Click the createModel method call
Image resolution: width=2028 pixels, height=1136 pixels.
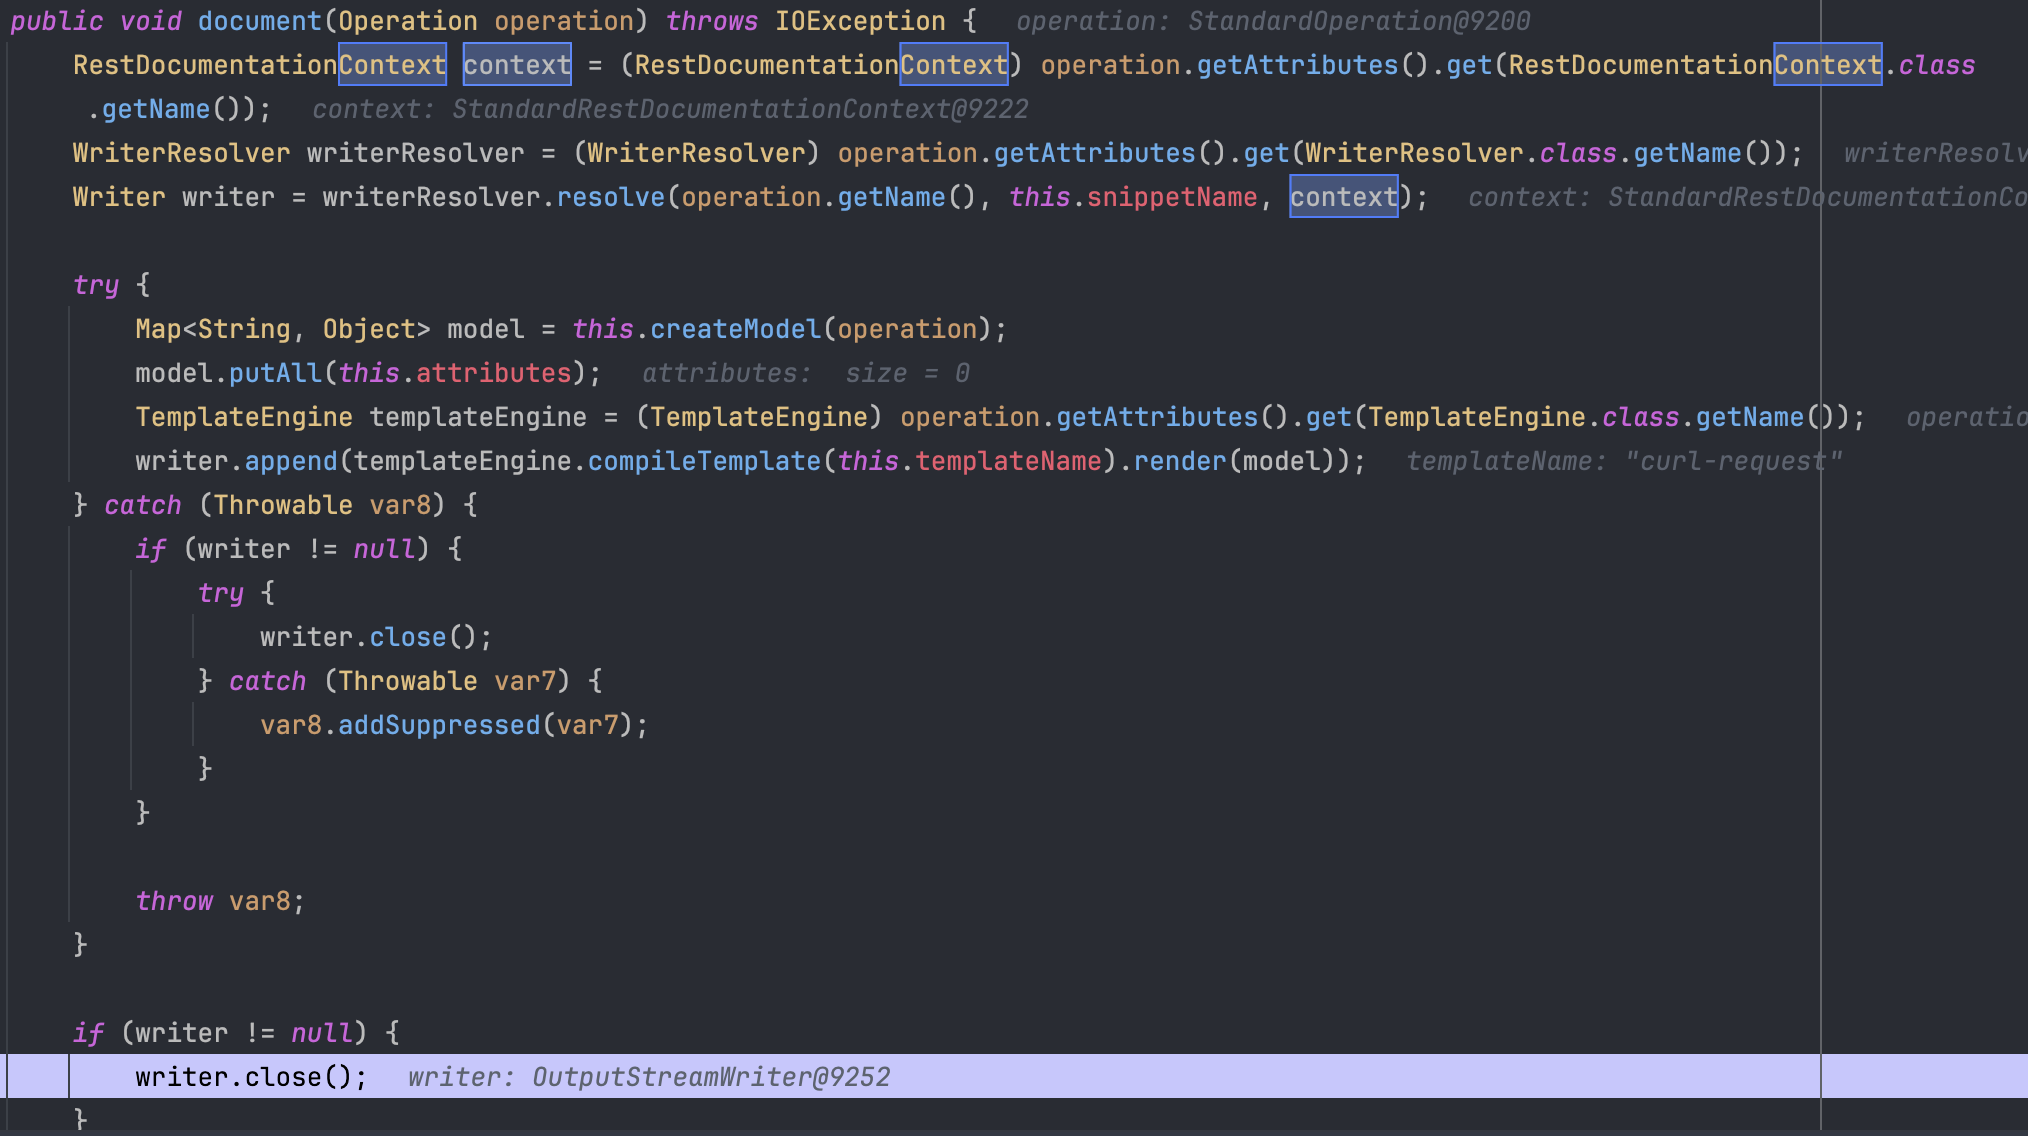[735, 329]
